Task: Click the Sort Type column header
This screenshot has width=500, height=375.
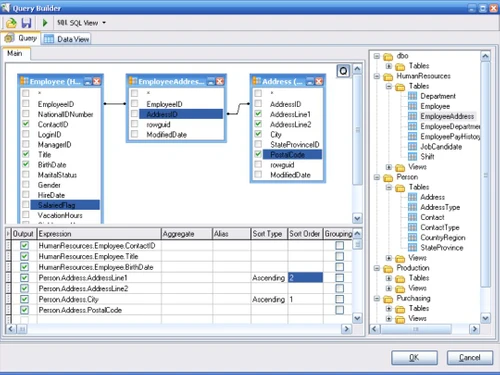Action: [x=269, y=234]
